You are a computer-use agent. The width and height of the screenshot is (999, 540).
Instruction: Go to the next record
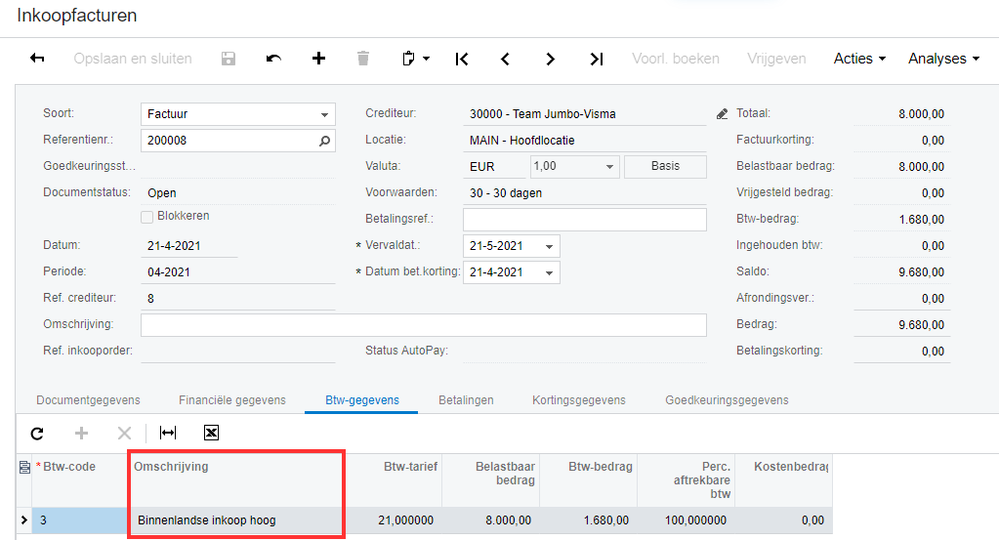point(550,59)
